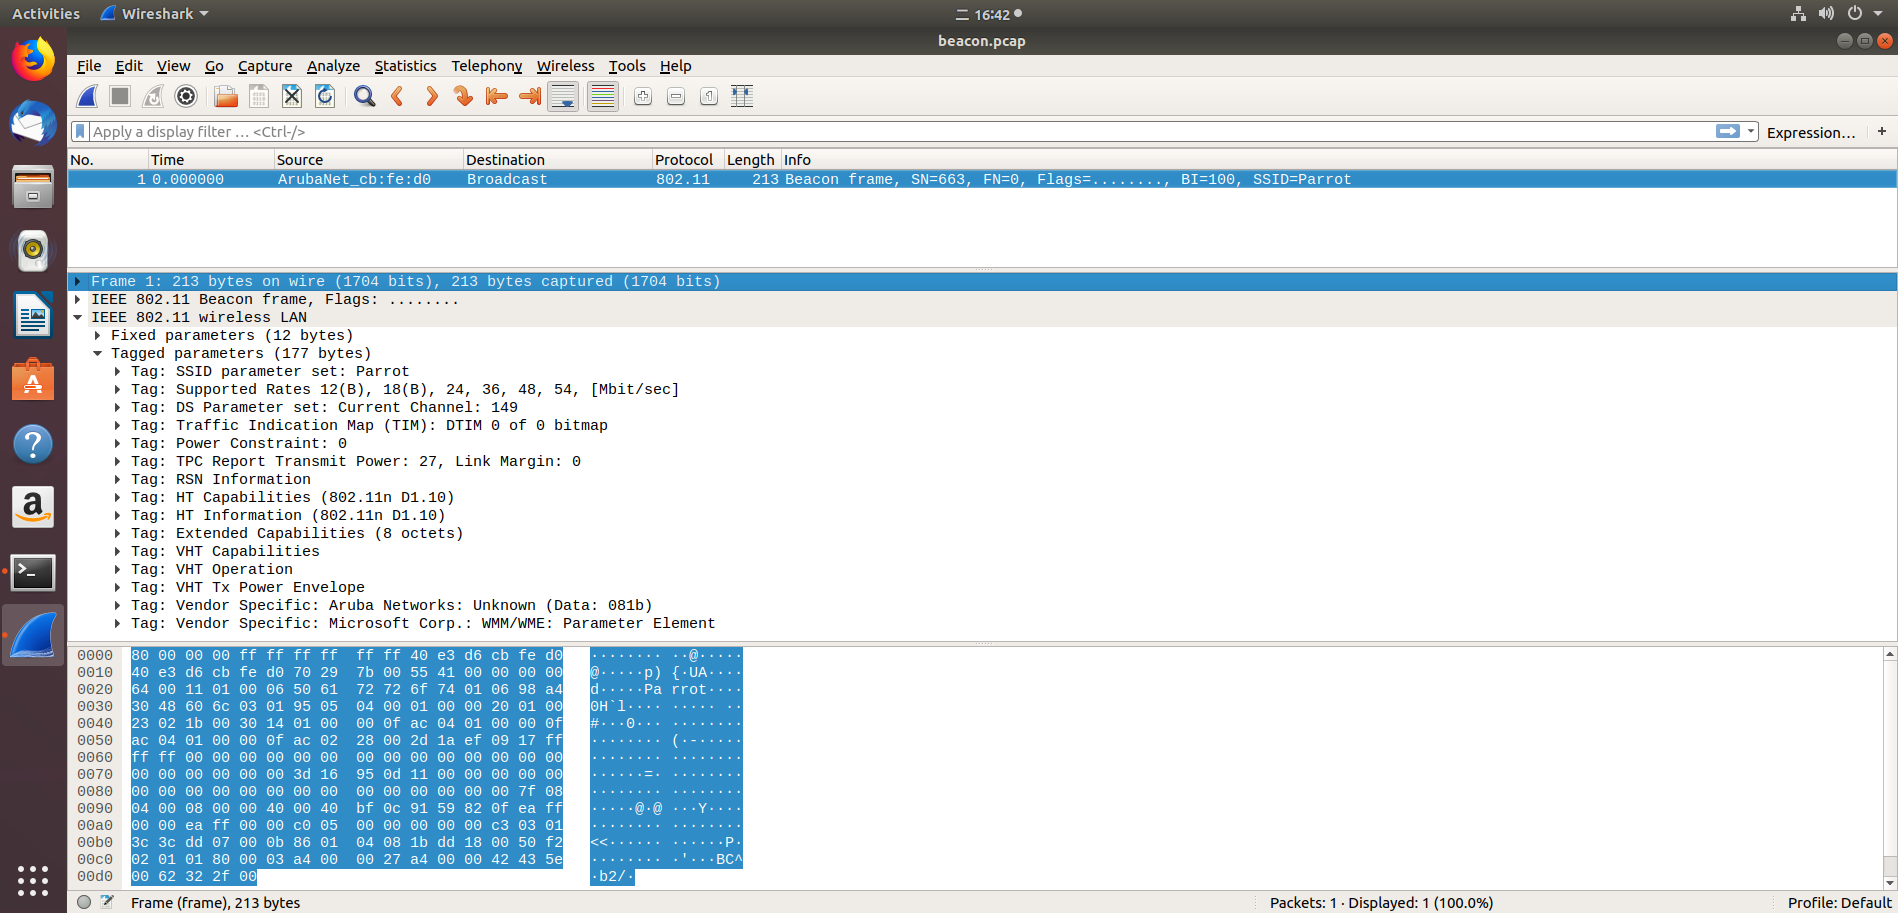Image resolution: width=1898 pixels, height=913 pixels.
Task: Expand the VHT Capabilities tag
Action: [x=118, y=552]
